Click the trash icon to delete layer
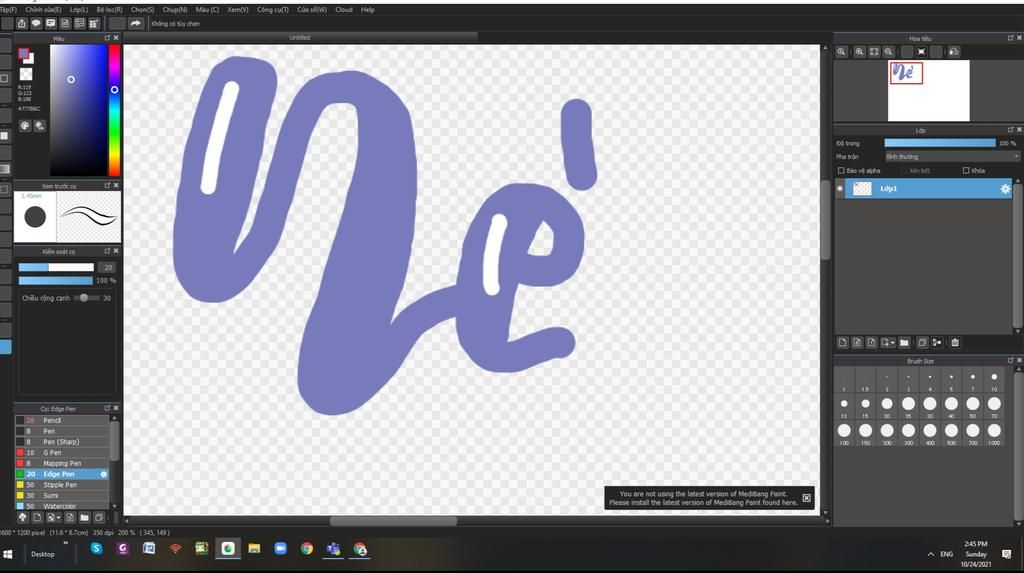1024x573 pixels. pos(955,342)
